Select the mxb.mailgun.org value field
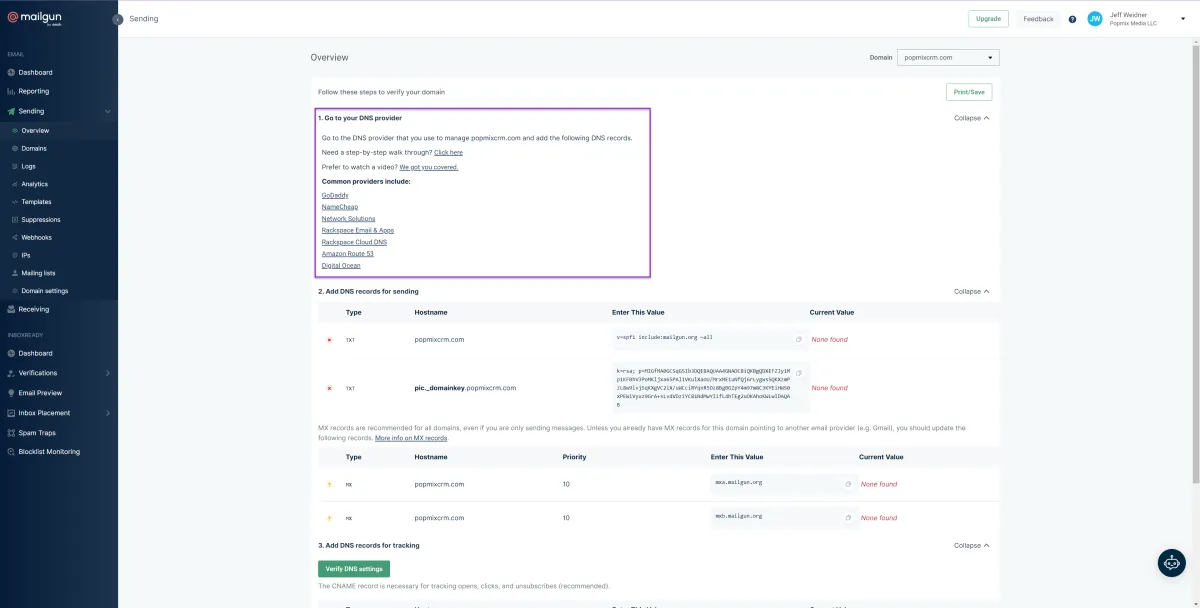The width and height of the screenshot is (1200, 608). [784, 518]
